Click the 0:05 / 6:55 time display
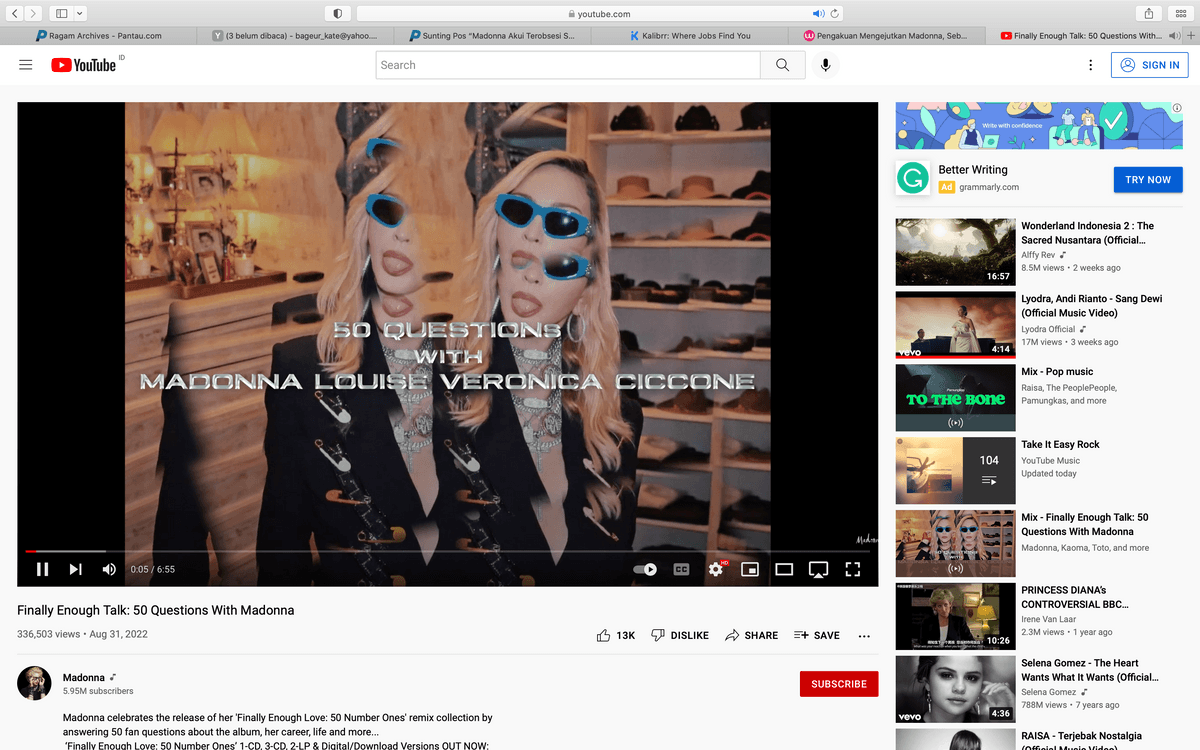This screenshot has height=750, width=1200. point(152,569)
